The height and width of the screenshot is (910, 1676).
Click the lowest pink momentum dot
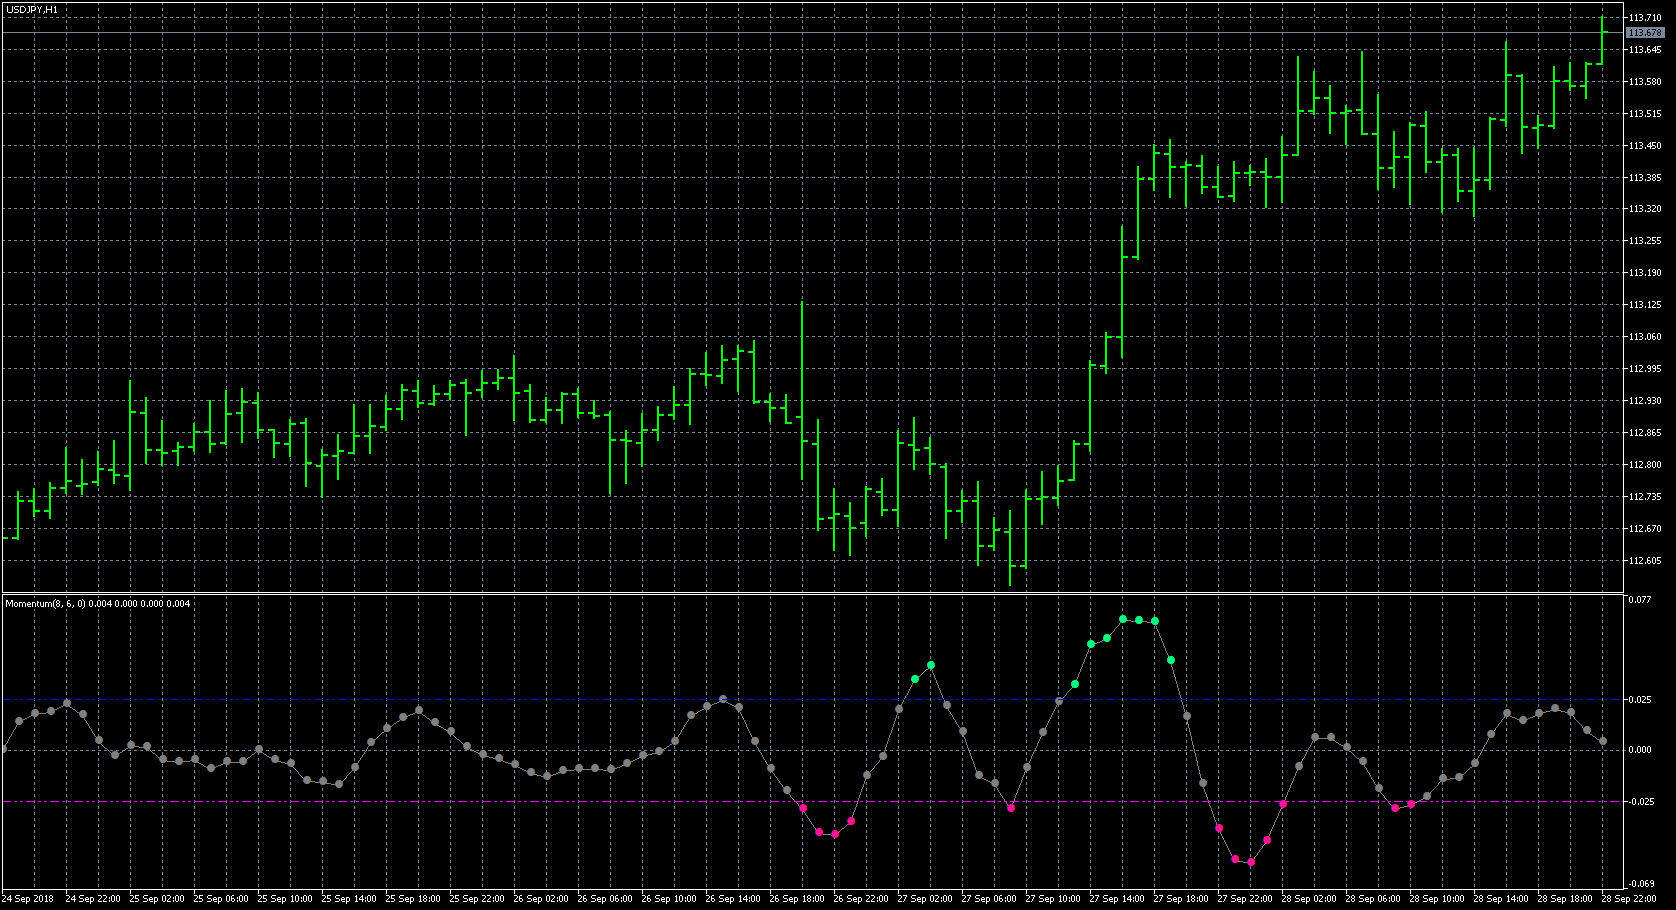[x=1251, y=862]
